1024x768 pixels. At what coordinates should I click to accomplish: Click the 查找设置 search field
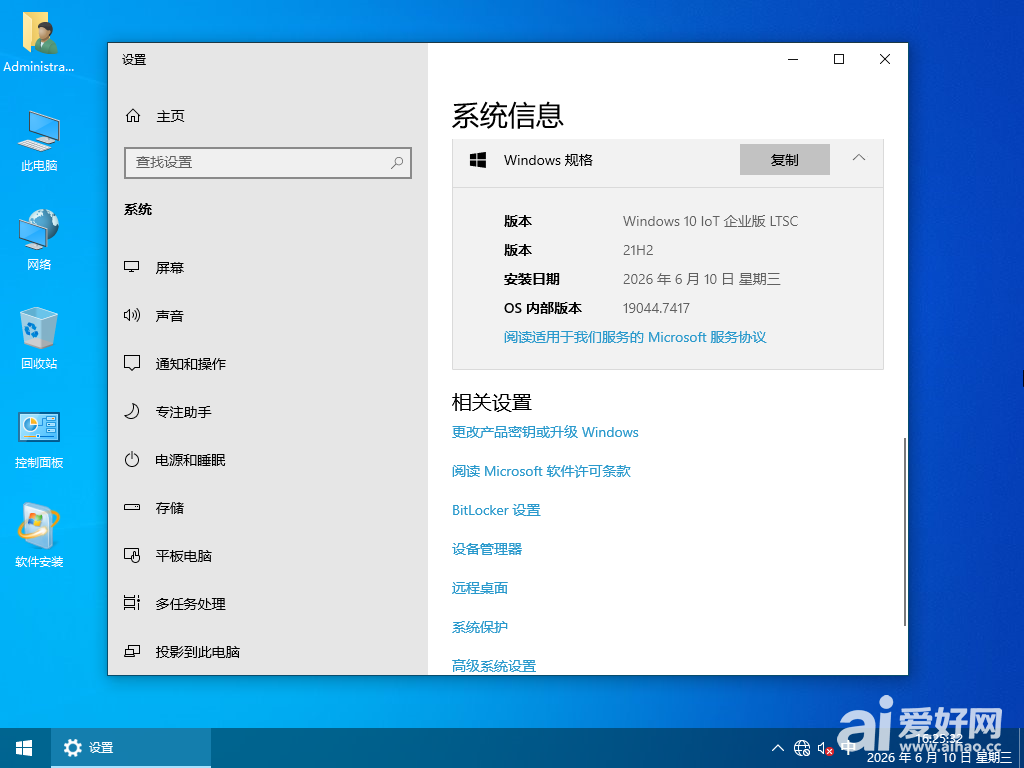268,163
